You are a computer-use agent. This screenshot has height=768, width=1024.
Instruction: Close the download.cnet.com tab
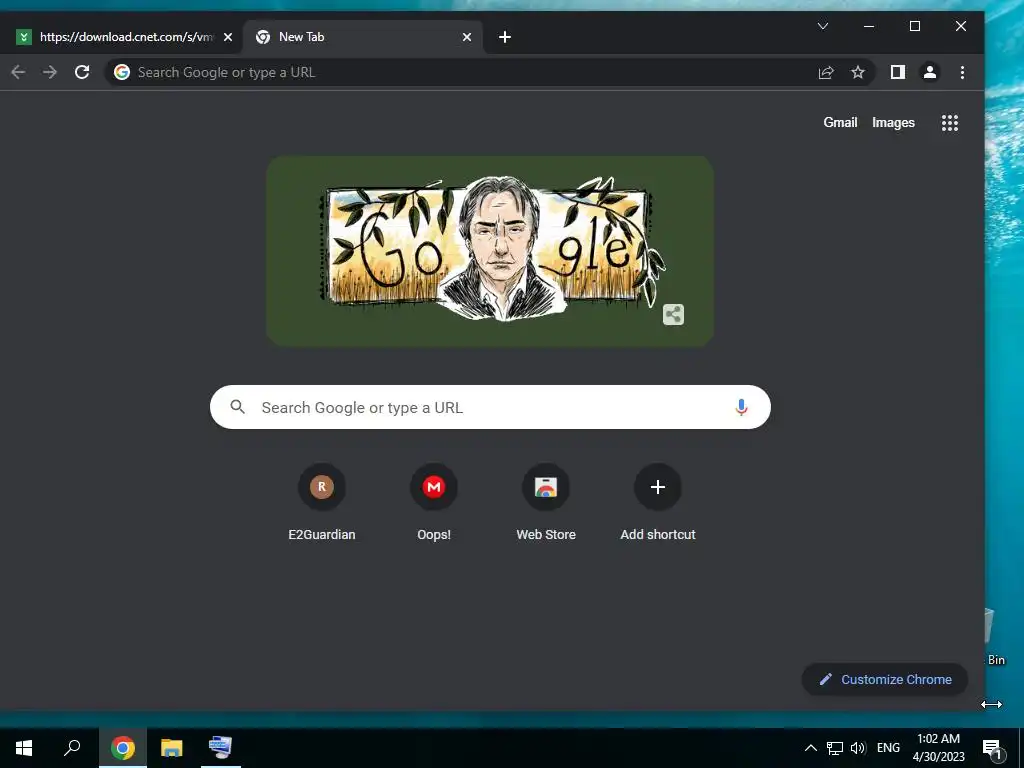228,37
